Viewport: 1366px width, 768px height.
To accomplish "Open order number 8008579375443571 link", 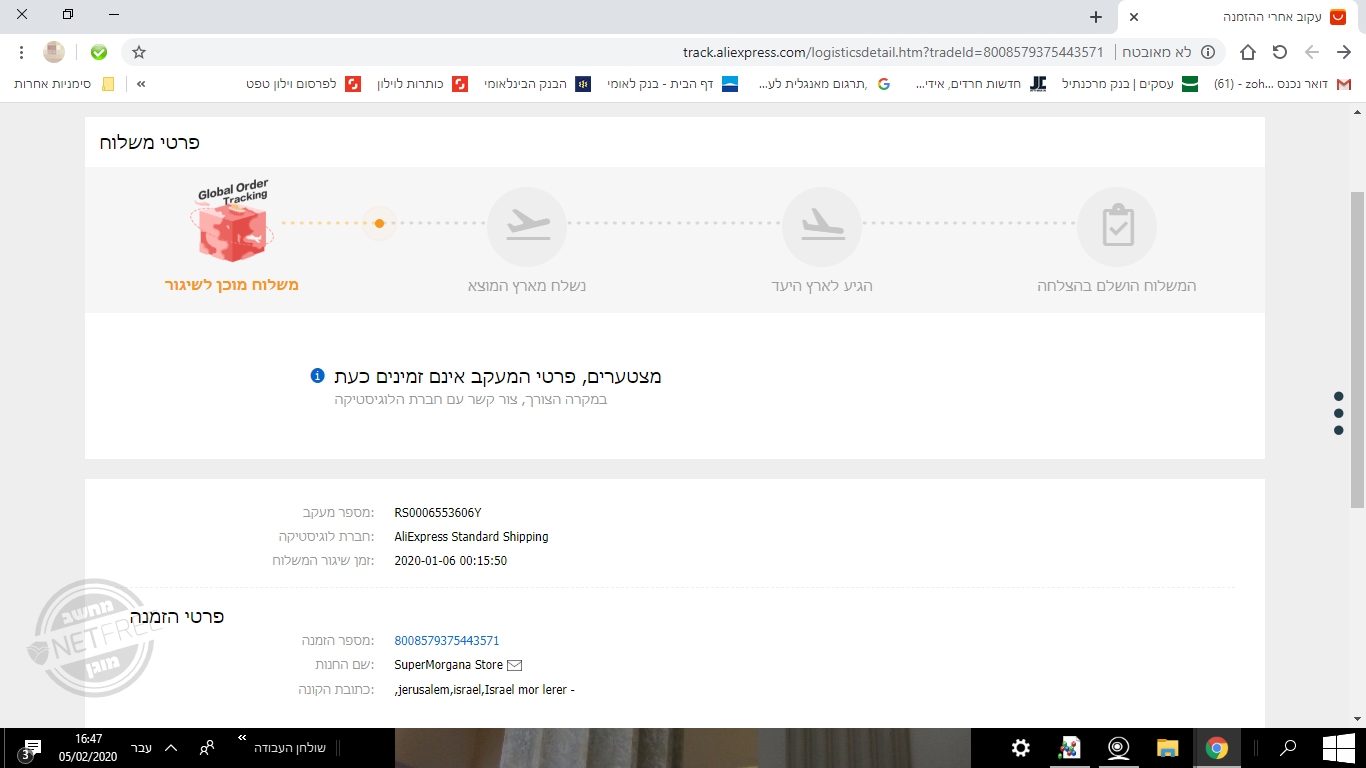I will [447, 641].
